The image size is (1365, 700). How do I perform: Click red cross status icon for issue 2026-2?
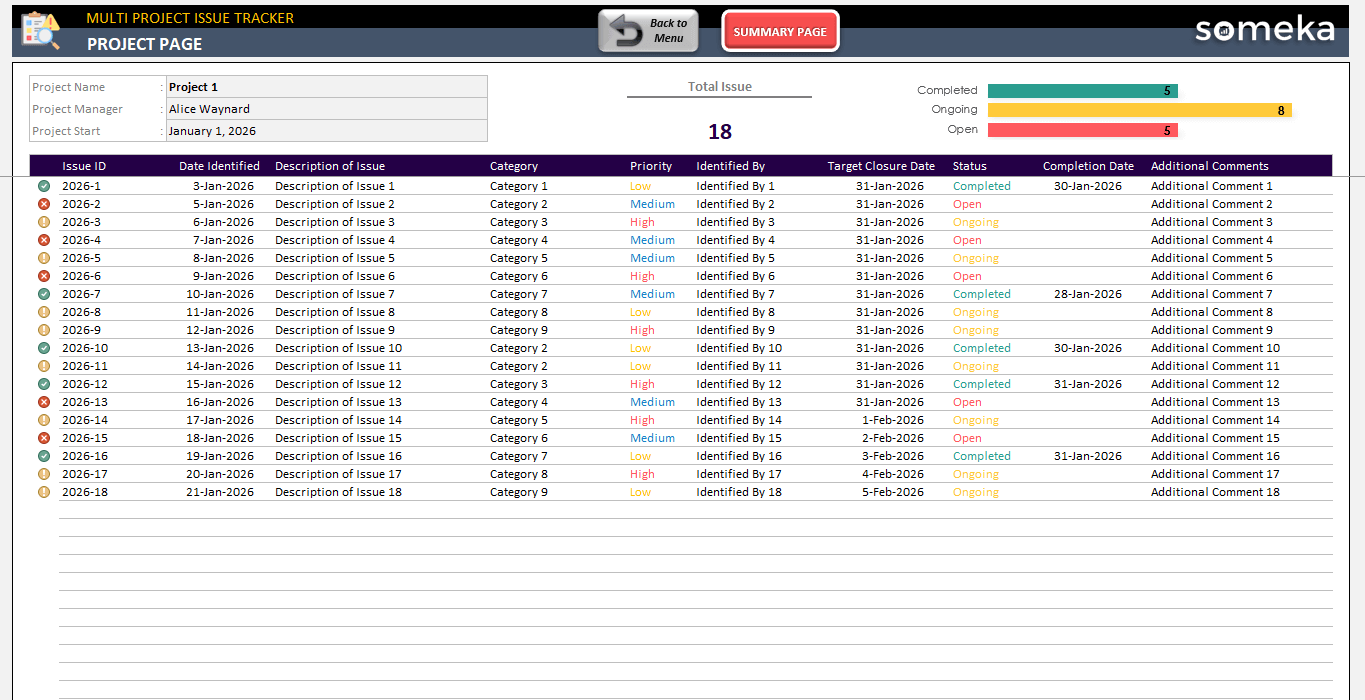click(44, 204)
